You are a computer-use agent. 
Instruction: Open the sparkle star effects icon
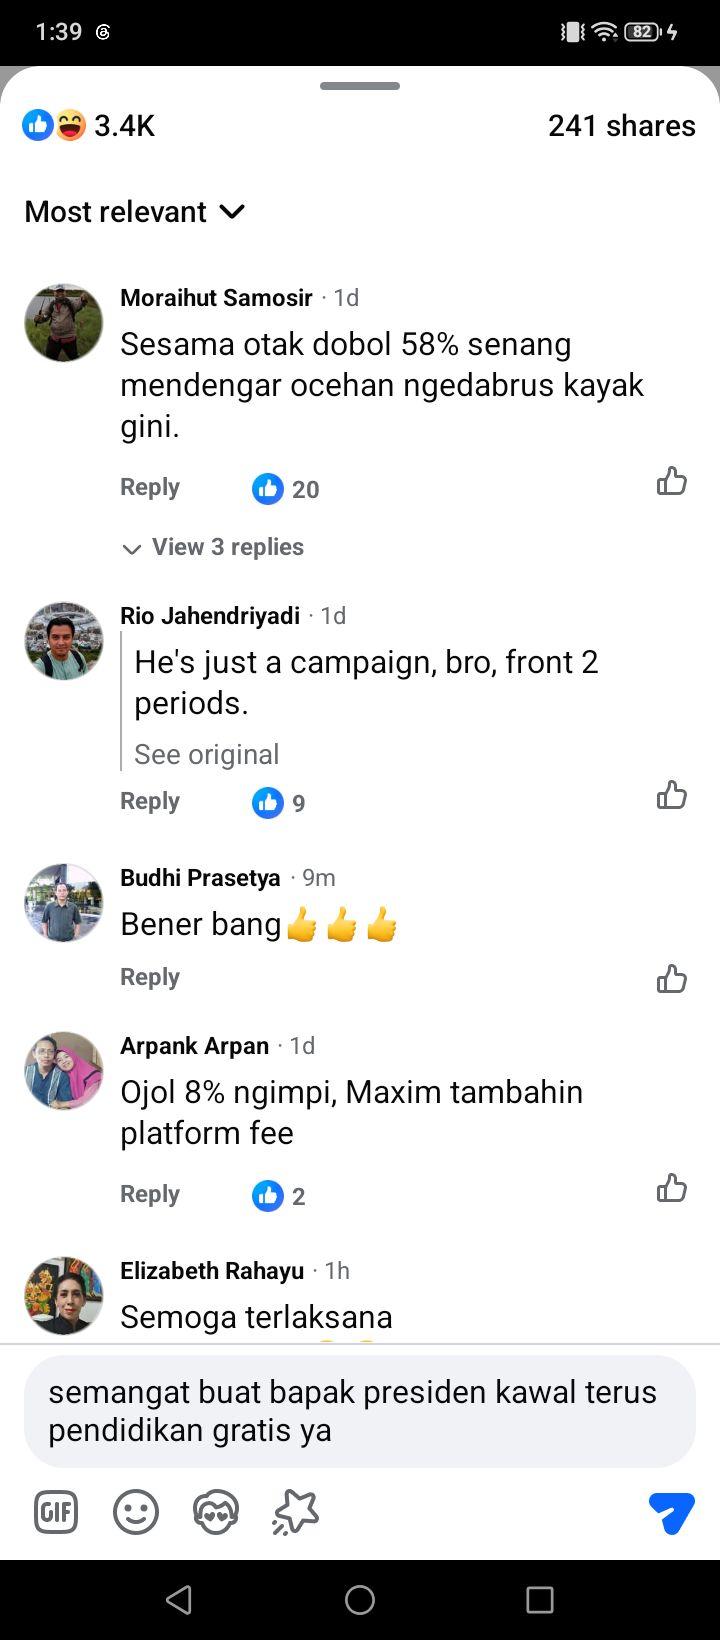(x=295, y=1513)
